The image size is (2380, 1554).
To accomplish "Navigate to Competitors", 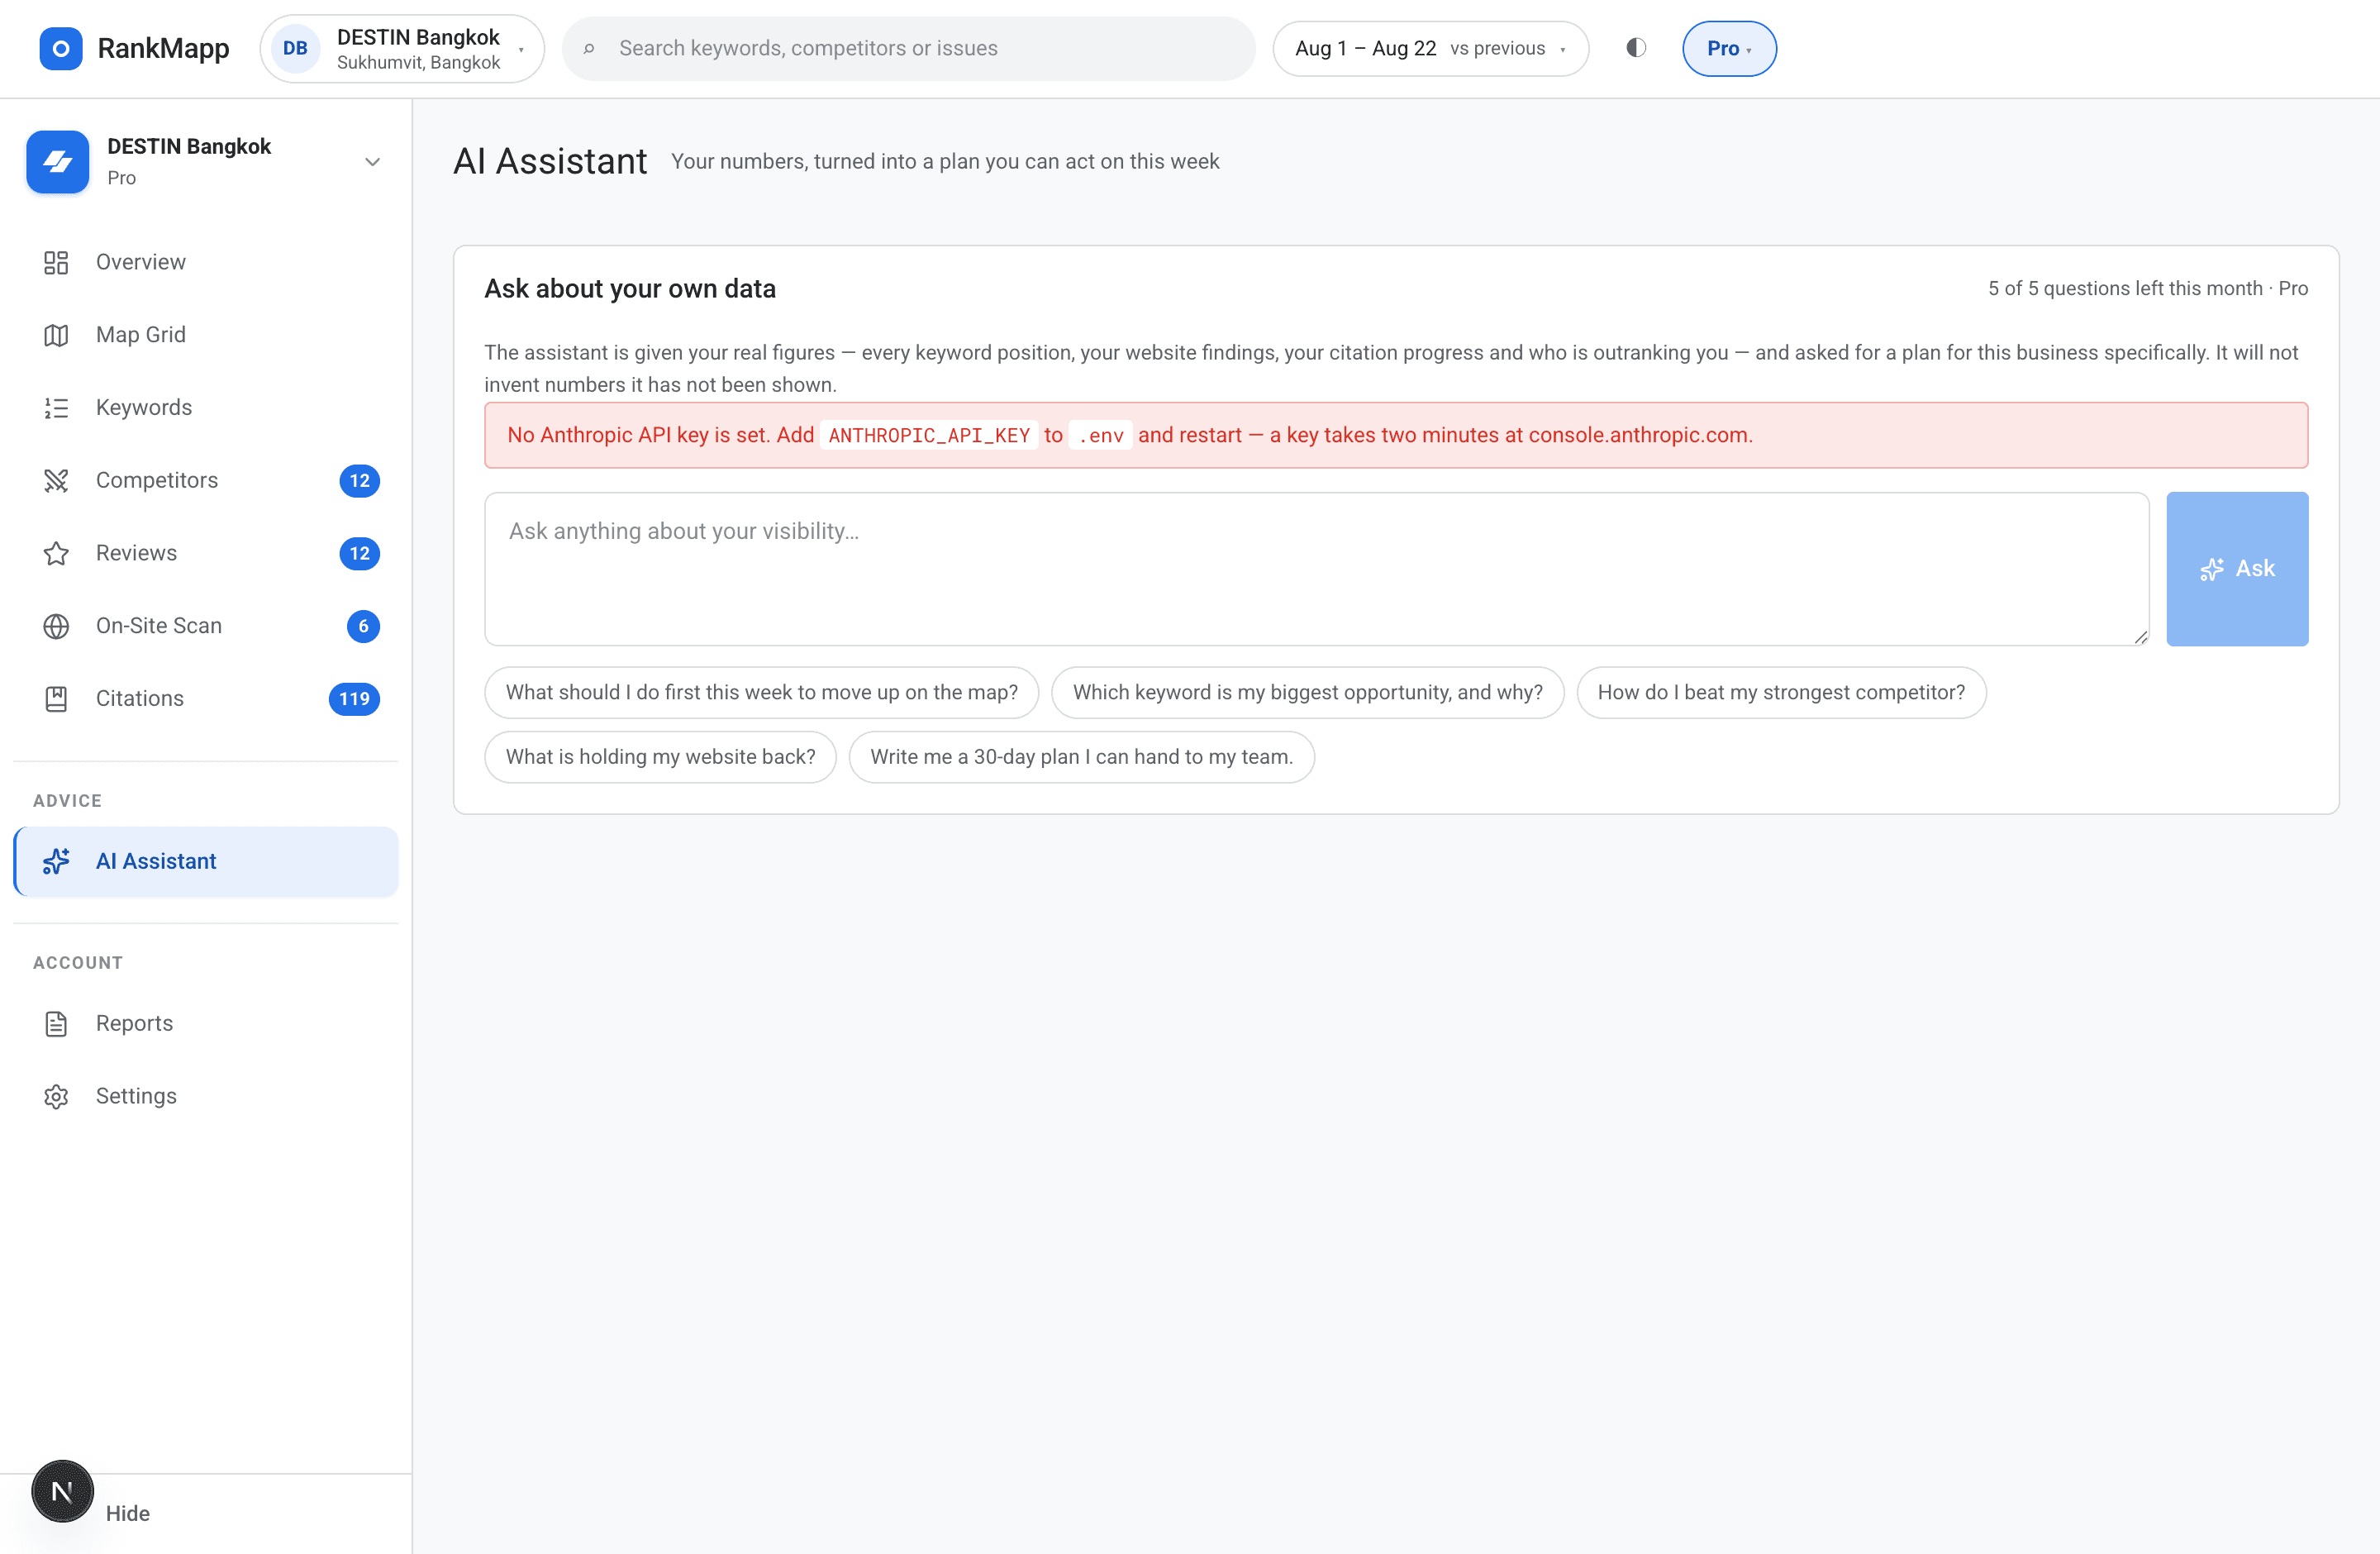I will coord(206,481).
